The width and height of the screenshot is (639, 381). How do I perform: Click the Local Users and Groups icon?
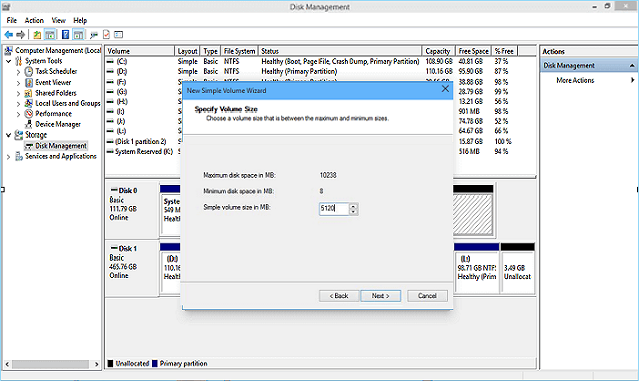click(x=29, y=103)
